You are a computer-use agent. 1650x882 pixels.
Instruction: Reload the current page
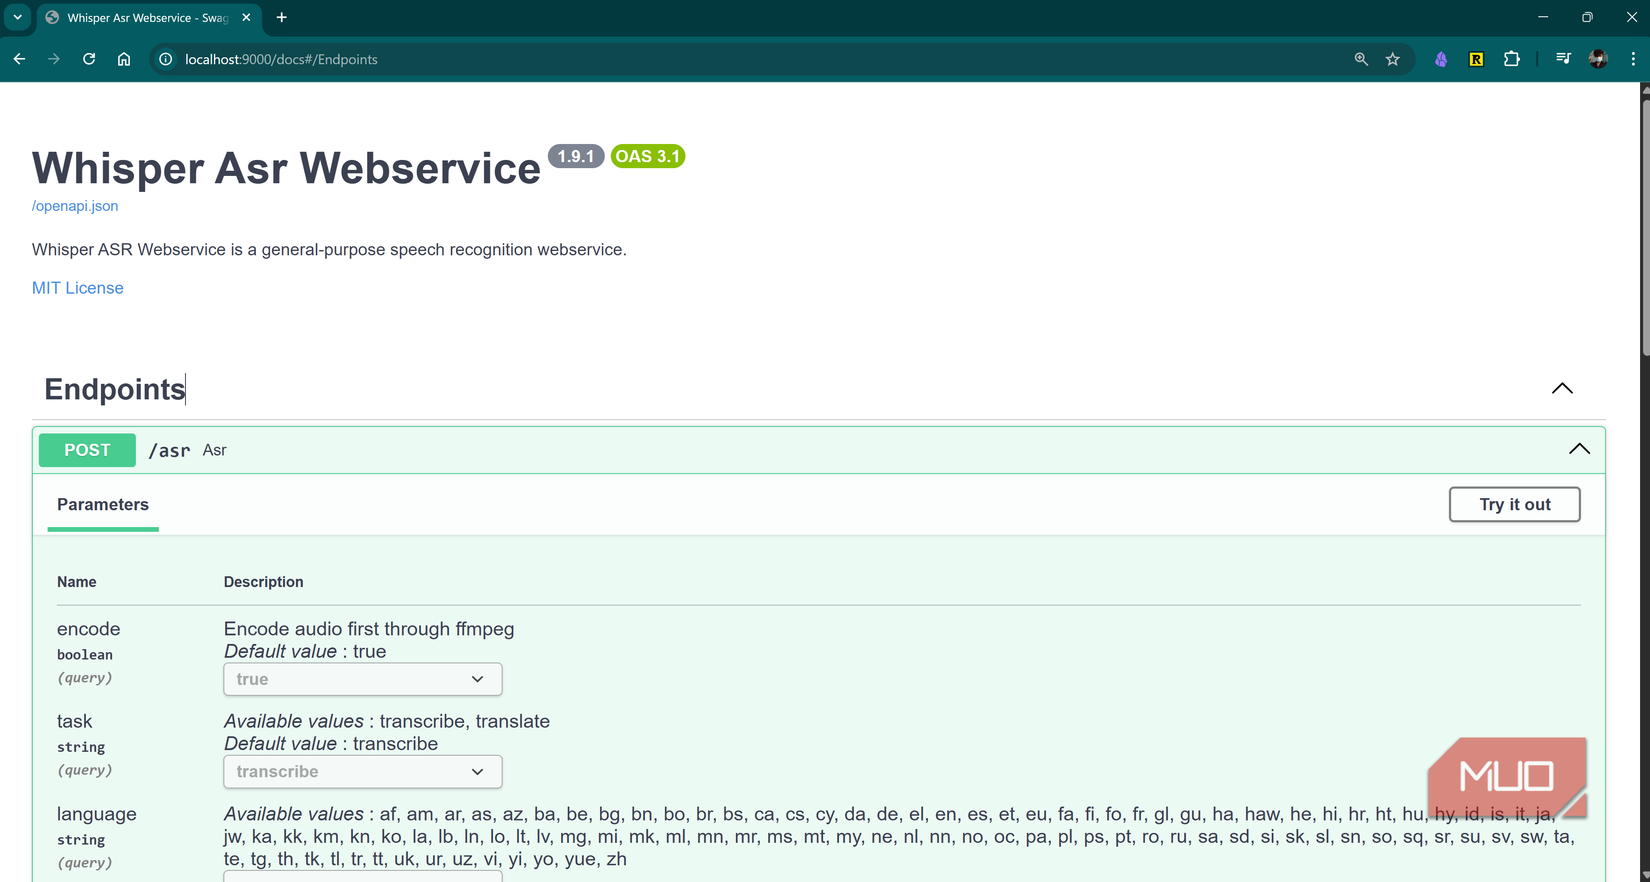89,59
